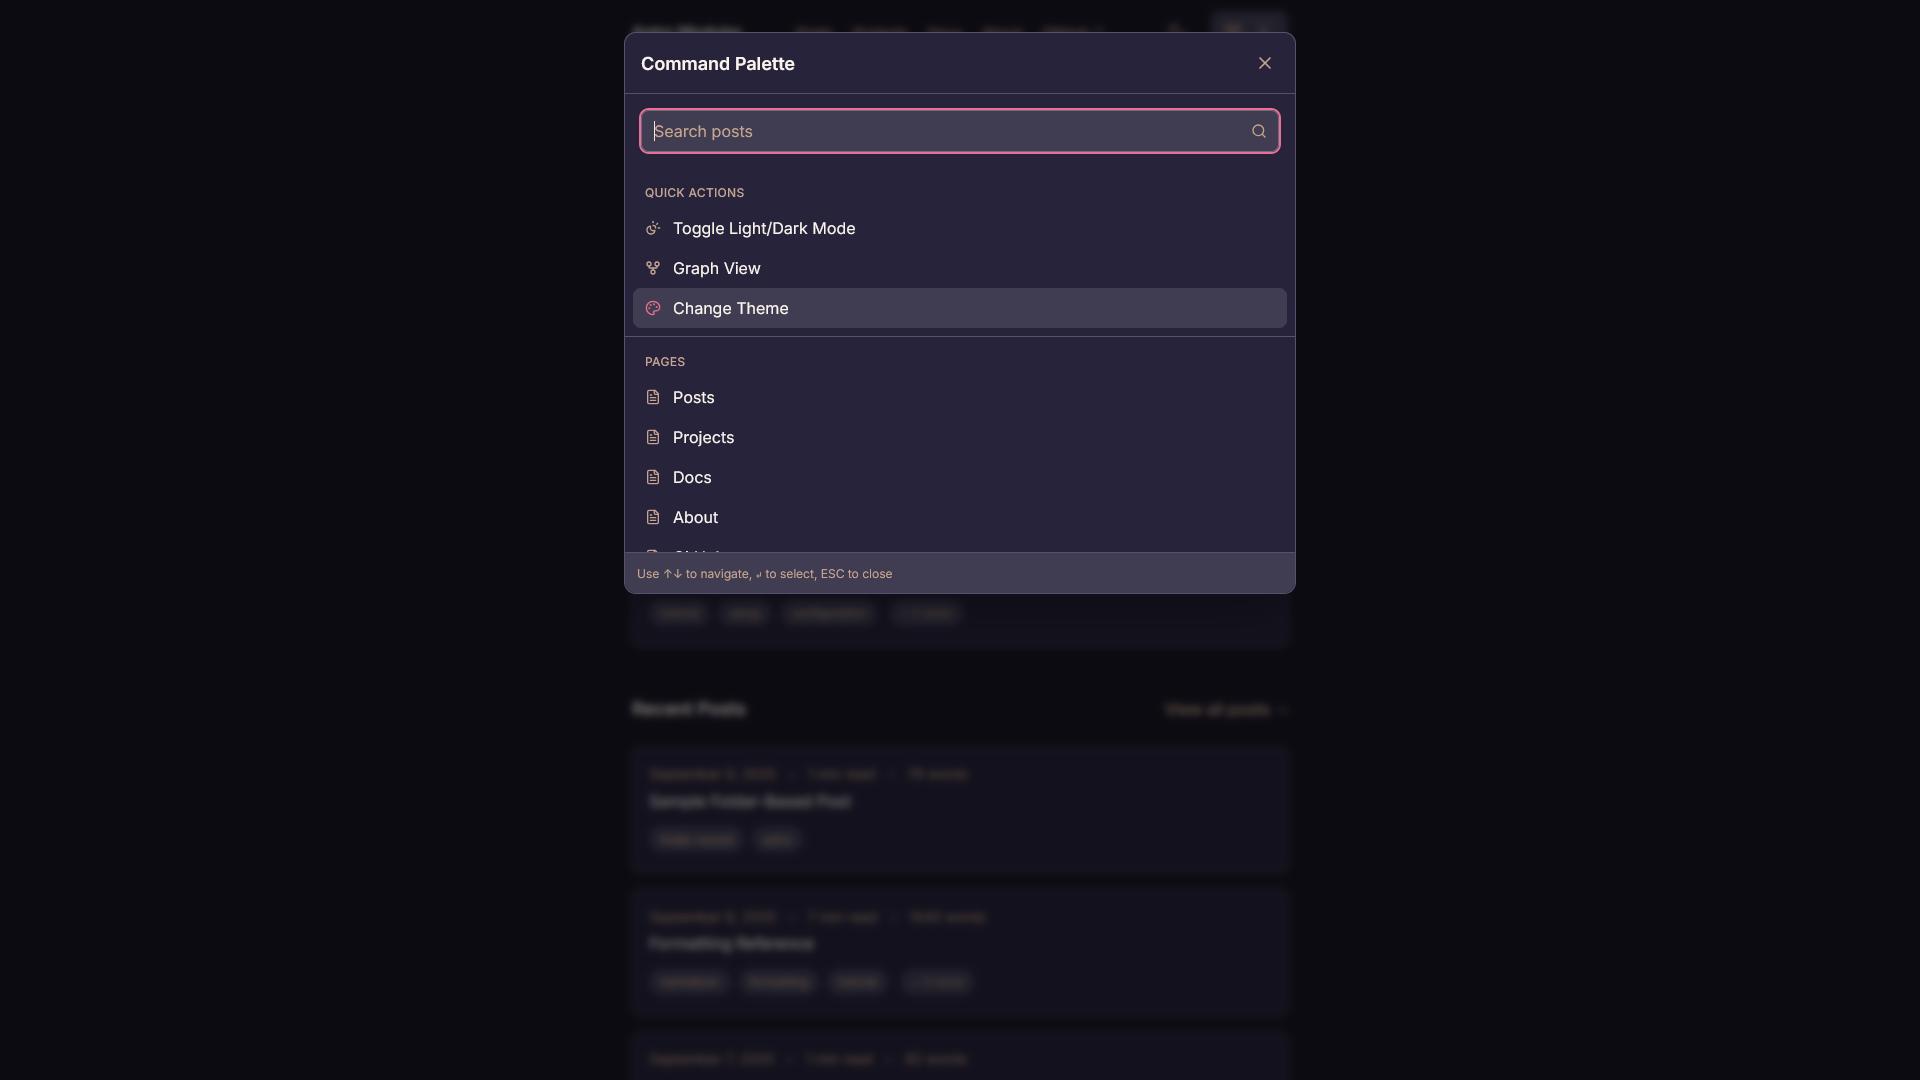Click the document icon next to About
Viewport: 1920px width, 1080px height.
point(653,517)
